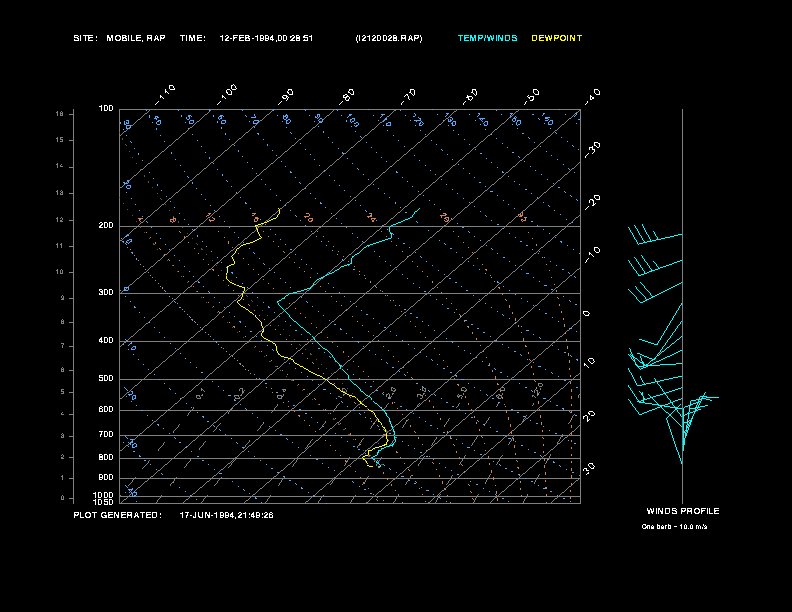
Task: Click the TEMP/WINDS legend label
Action: click(487, 38)
